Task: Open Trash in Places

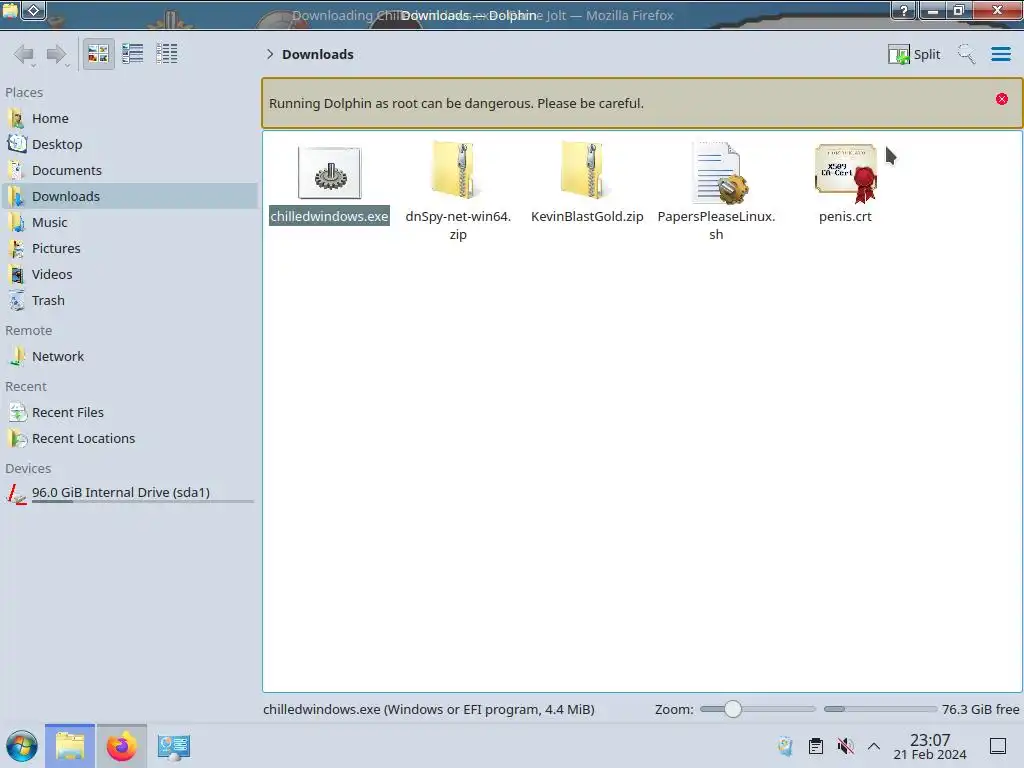Action: 129,301
